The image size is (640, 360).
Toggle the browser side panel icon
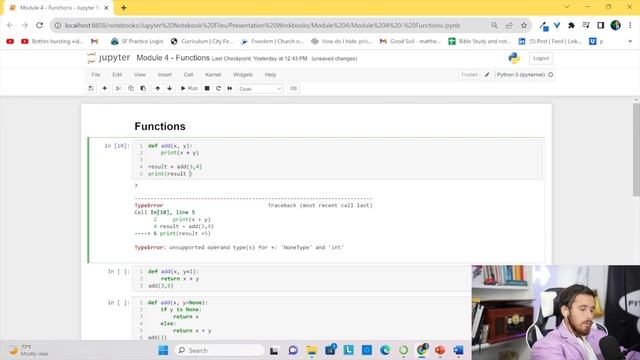pos(600,25)
